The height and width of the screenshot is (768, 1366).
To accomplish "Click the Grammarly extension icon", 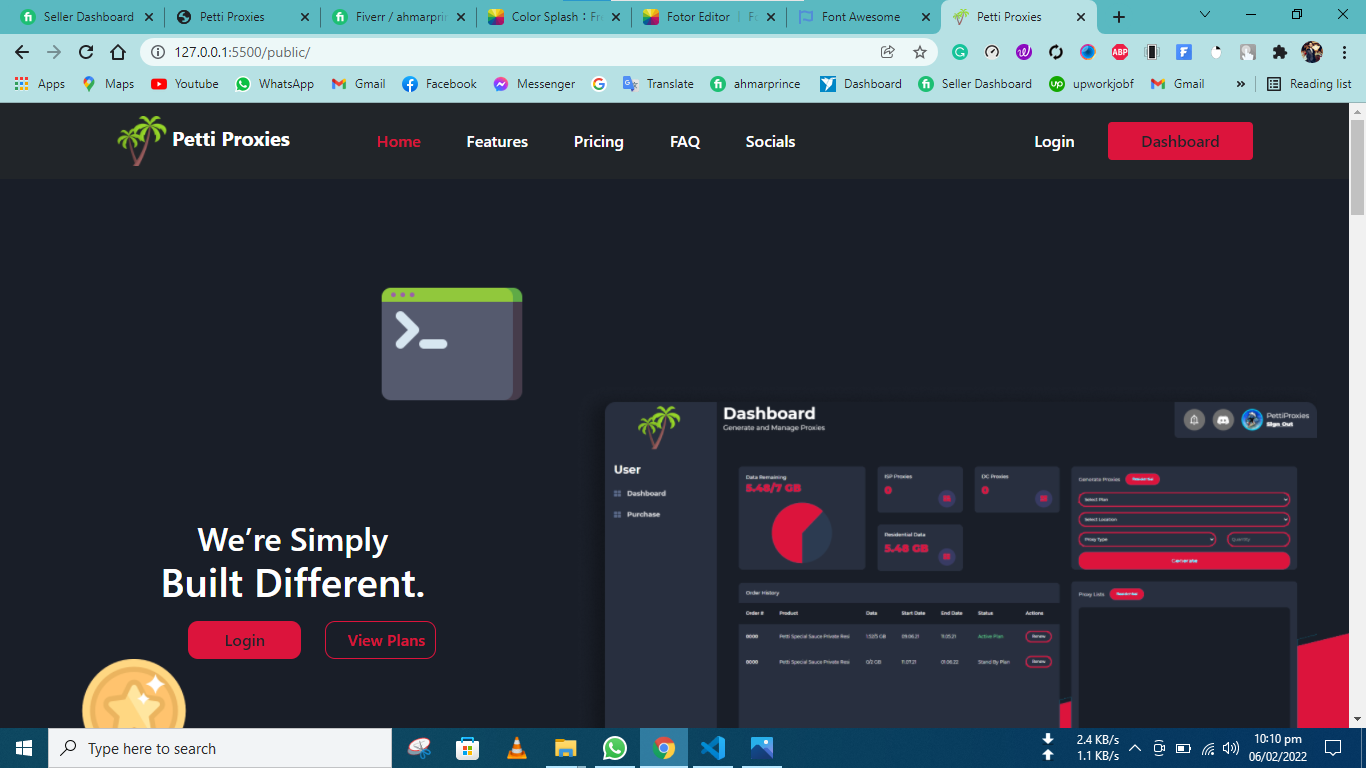I will 960,52.
